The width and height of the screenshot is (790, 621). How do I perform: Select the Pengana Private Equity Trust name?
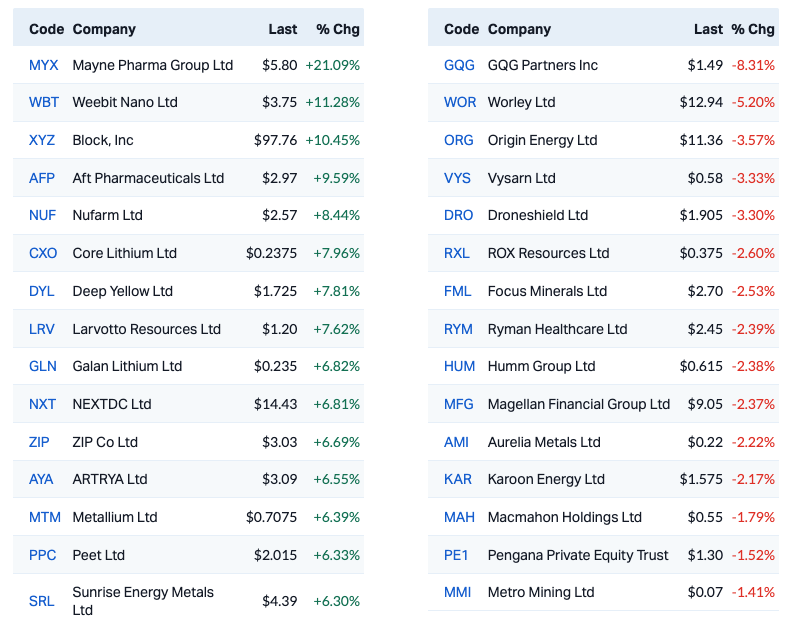578,555
